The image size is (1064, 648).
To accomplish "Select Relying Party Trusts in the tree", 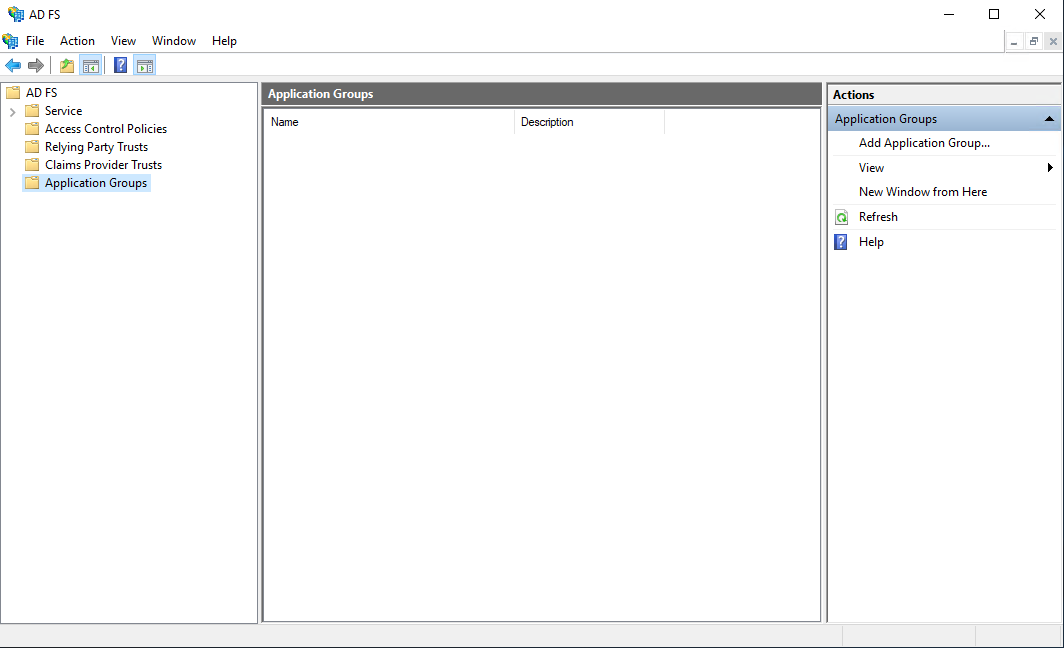I will [x=95, y=146].
